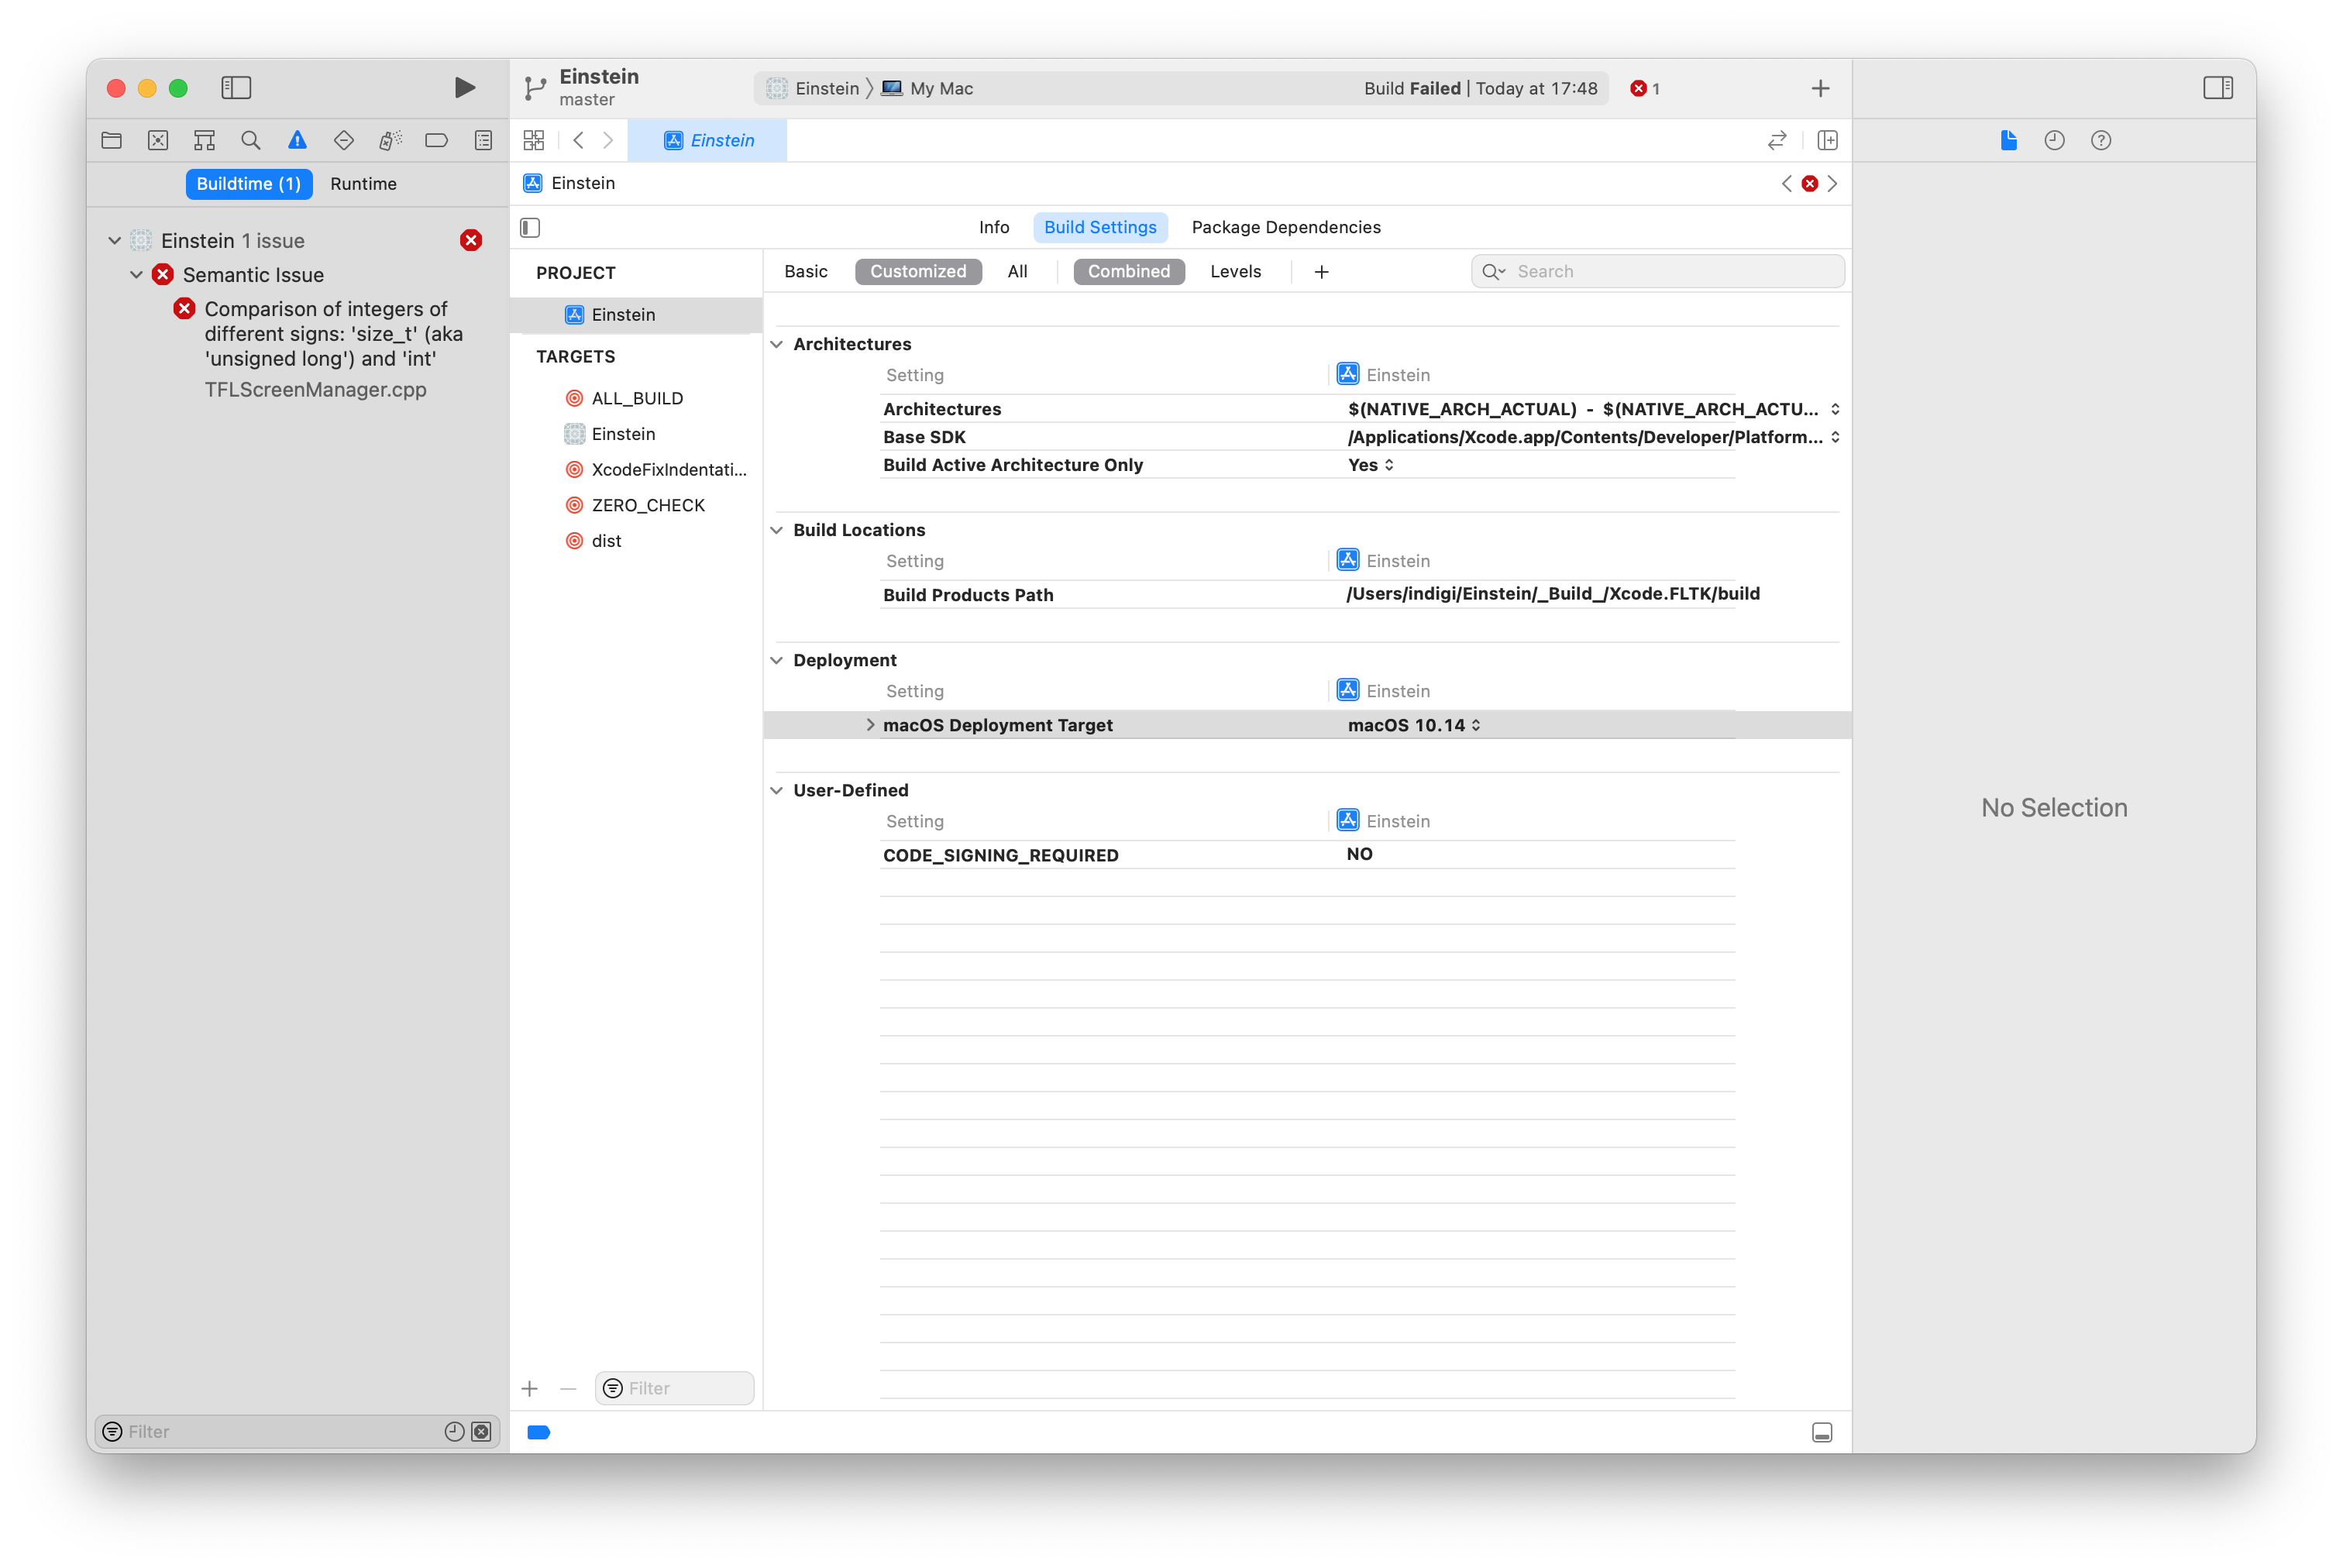Screen dimensions: 2343x1568
Task: Select the ZERO_CHECK target
Action: click(x=648, y=505)
